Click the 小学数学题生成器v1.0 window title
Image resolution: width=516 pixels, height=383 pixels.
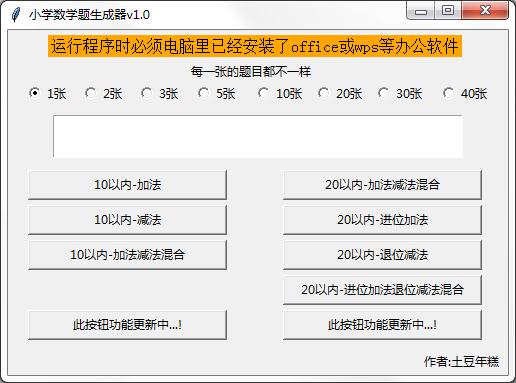coord(89,15)
